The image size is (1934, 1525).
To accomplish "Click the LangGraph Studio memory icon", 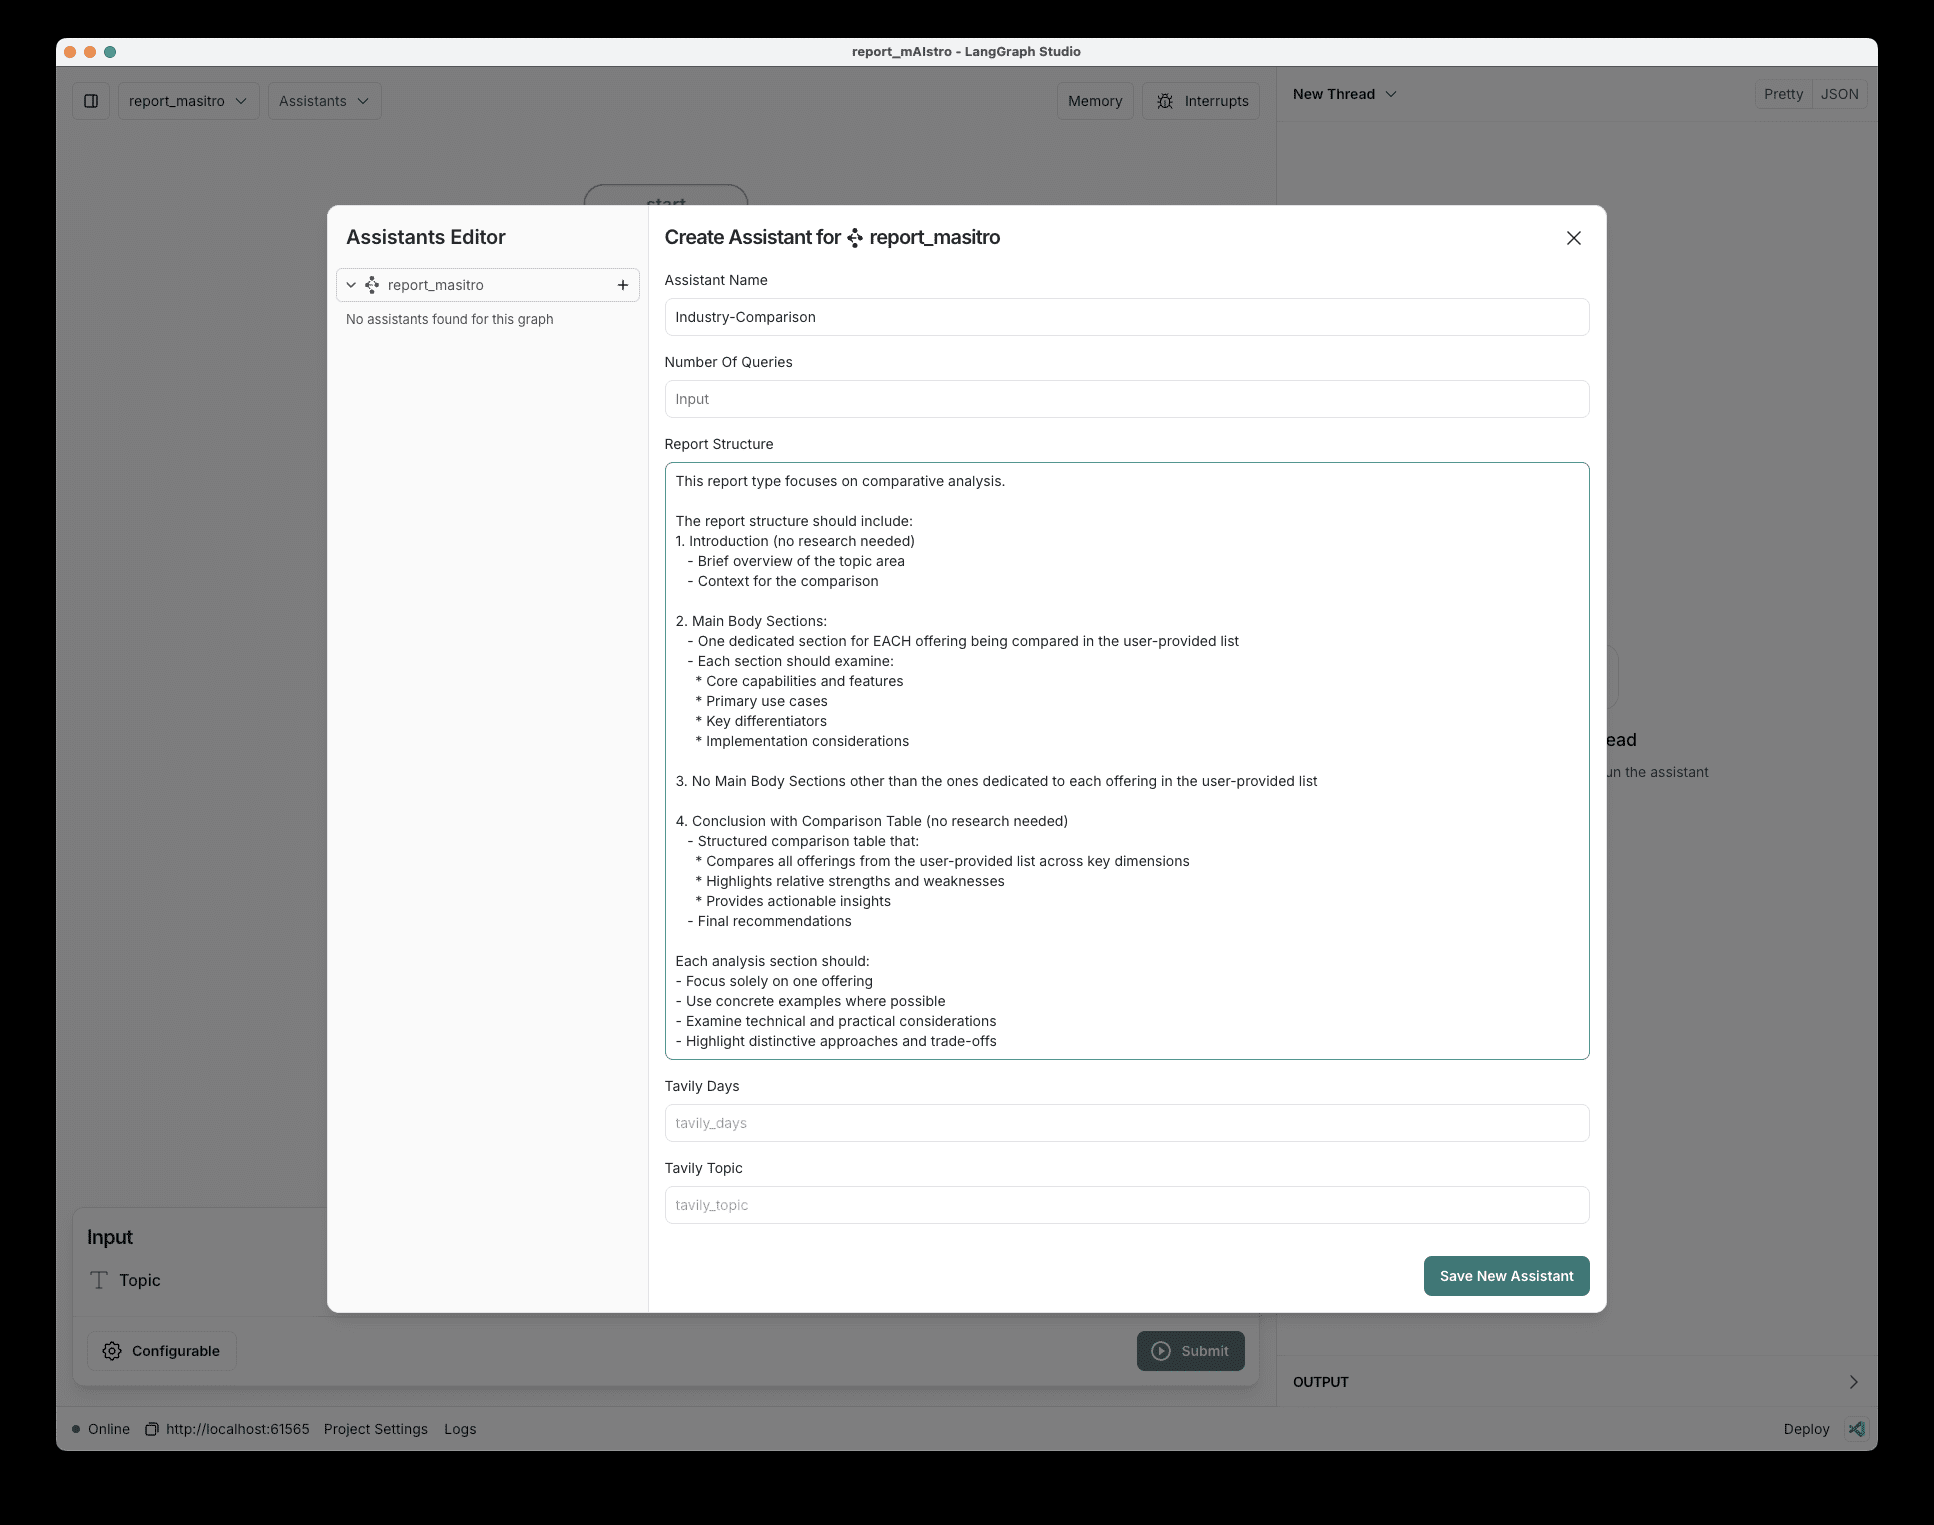I will 1096,101.
